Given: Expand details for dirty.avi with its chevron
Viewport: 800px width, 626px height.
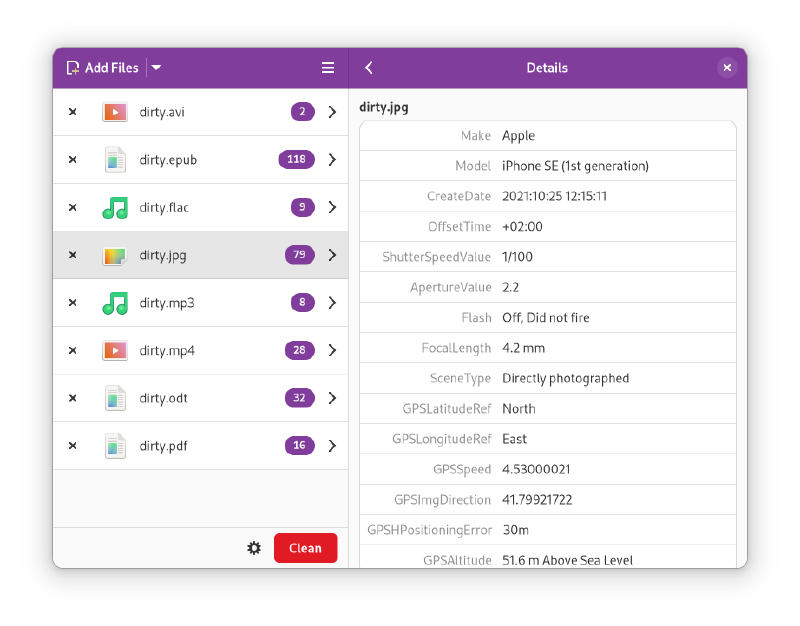Looking at the screenshot, I should (x=332, y=112).
